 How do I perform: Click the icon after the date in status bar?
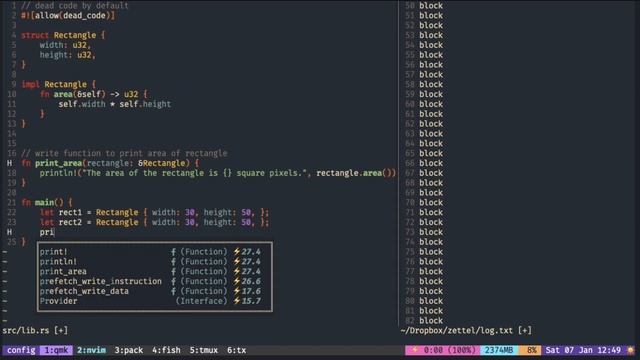[631, 350]
